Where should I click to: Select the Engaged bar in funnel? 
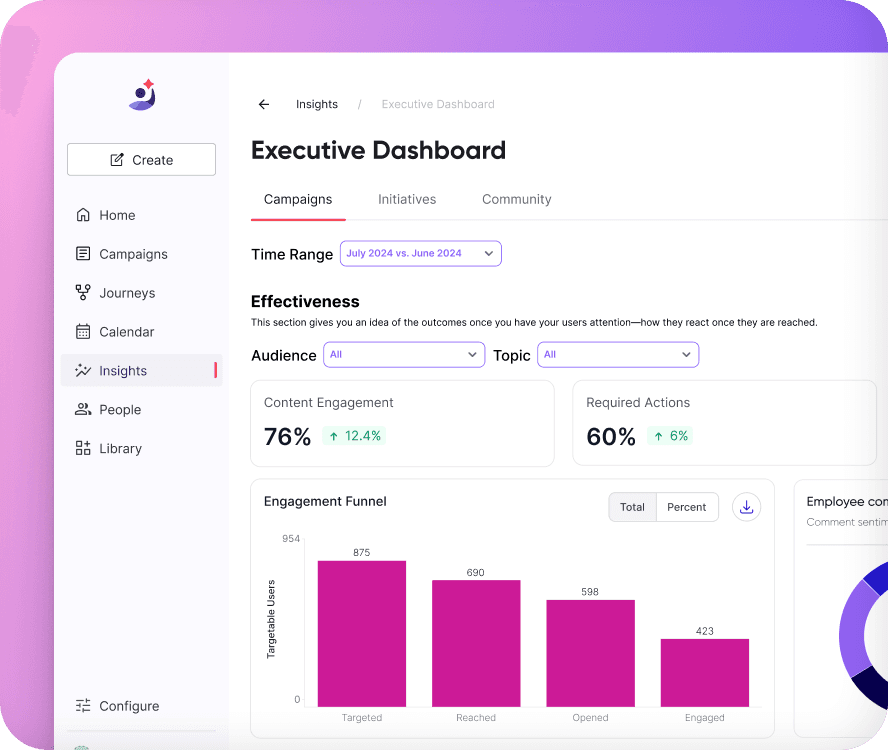point(705,673)
